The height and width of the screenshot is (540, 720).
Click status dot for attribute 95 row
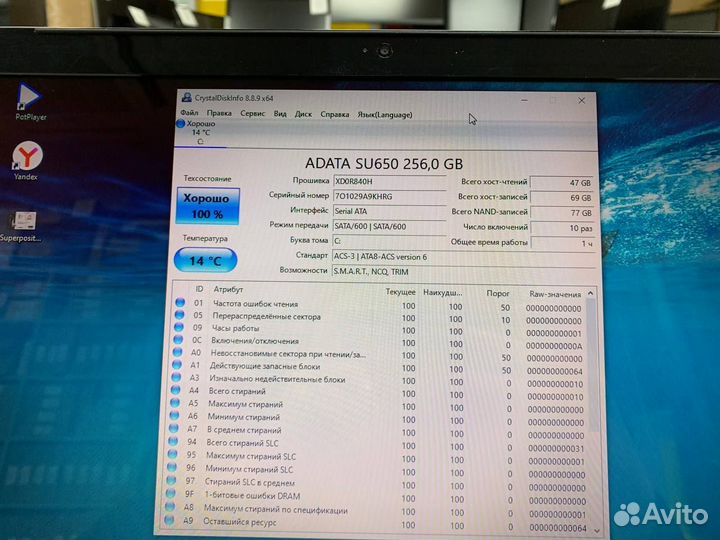coord(172,454)
